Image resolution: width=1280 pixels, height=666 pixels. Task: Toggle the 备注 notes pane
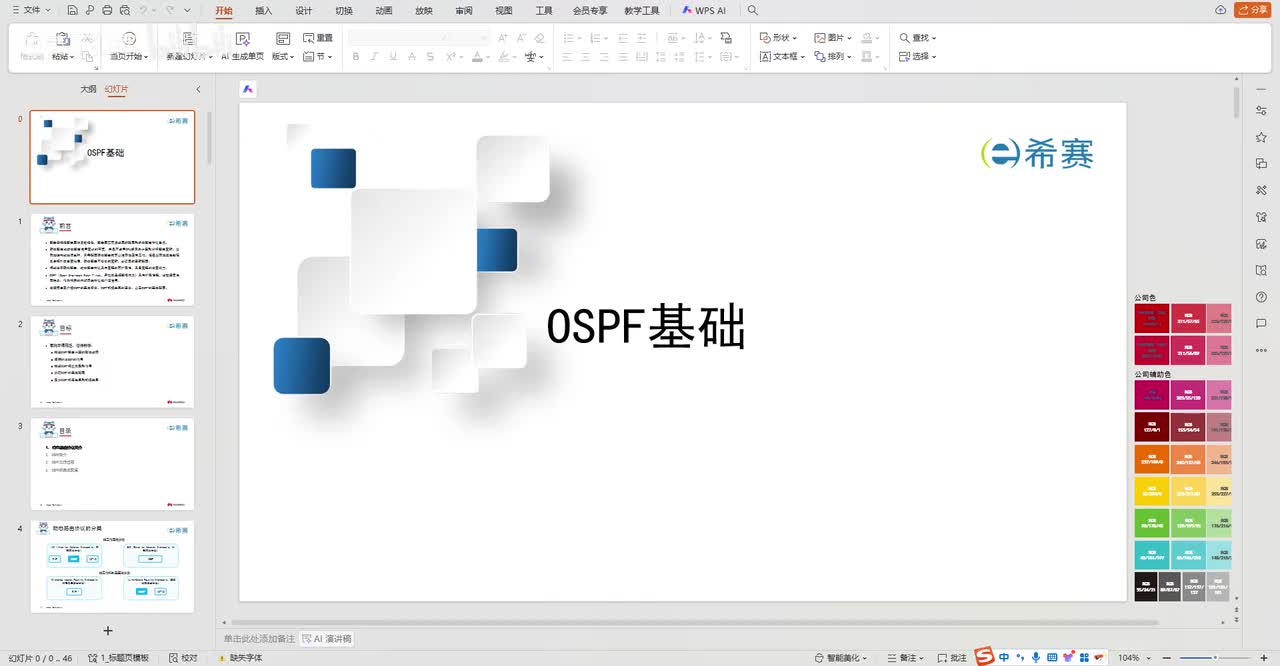pyautogui.click(x=906, y=658)
